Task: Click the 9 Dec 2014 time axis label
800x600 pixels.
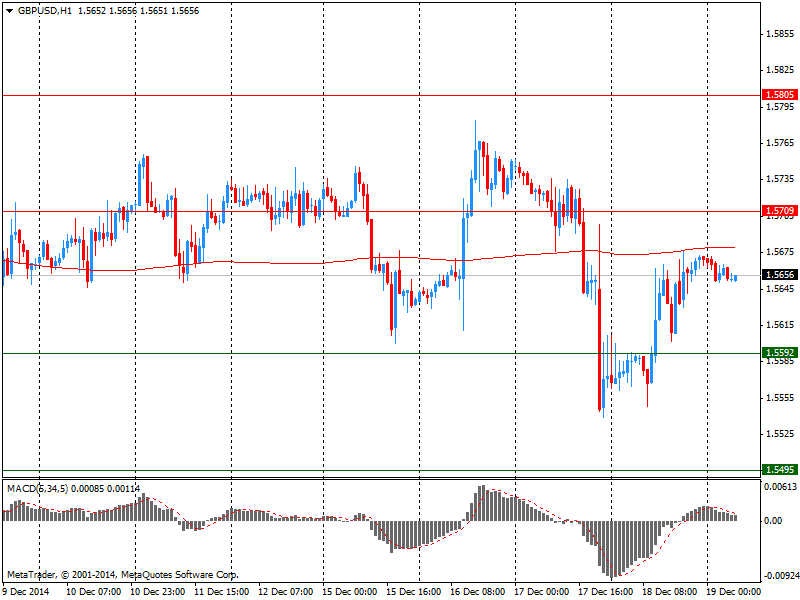Action: click(x=26, y=591)
